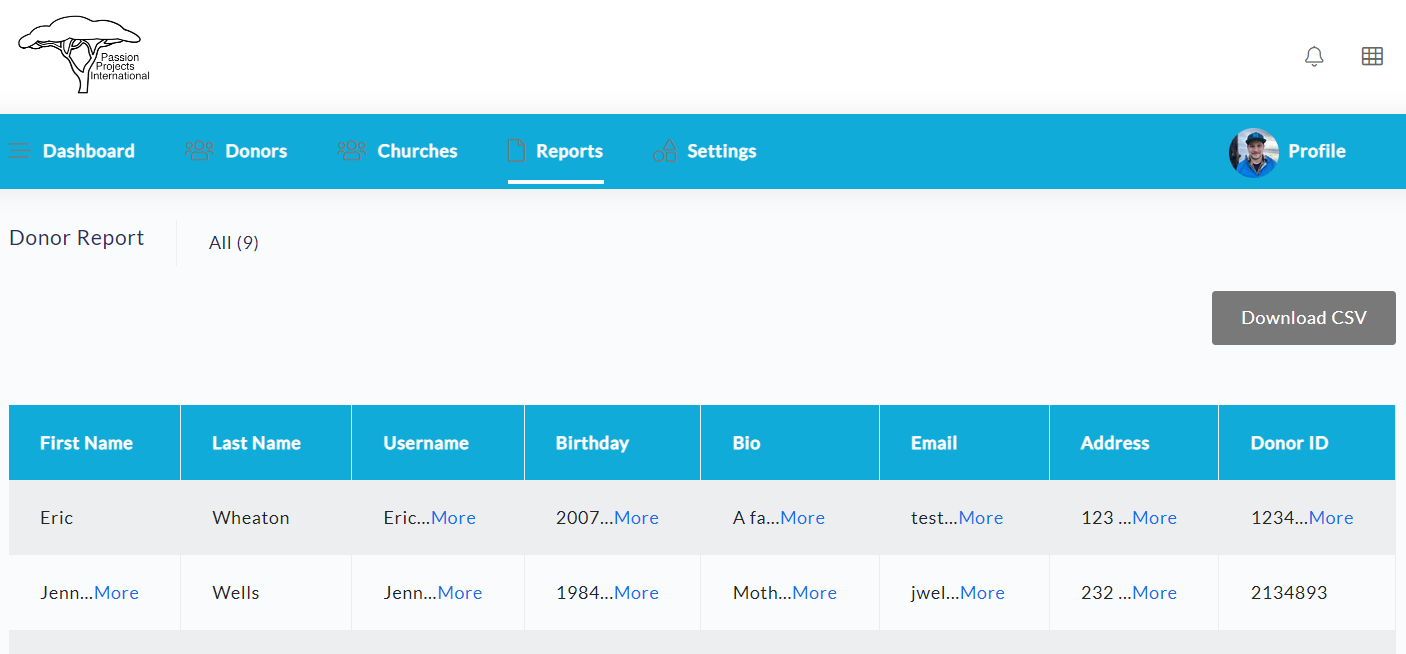Click the group icon beside Churches
Screen dimensions: 1406x654
pos(351,151)
